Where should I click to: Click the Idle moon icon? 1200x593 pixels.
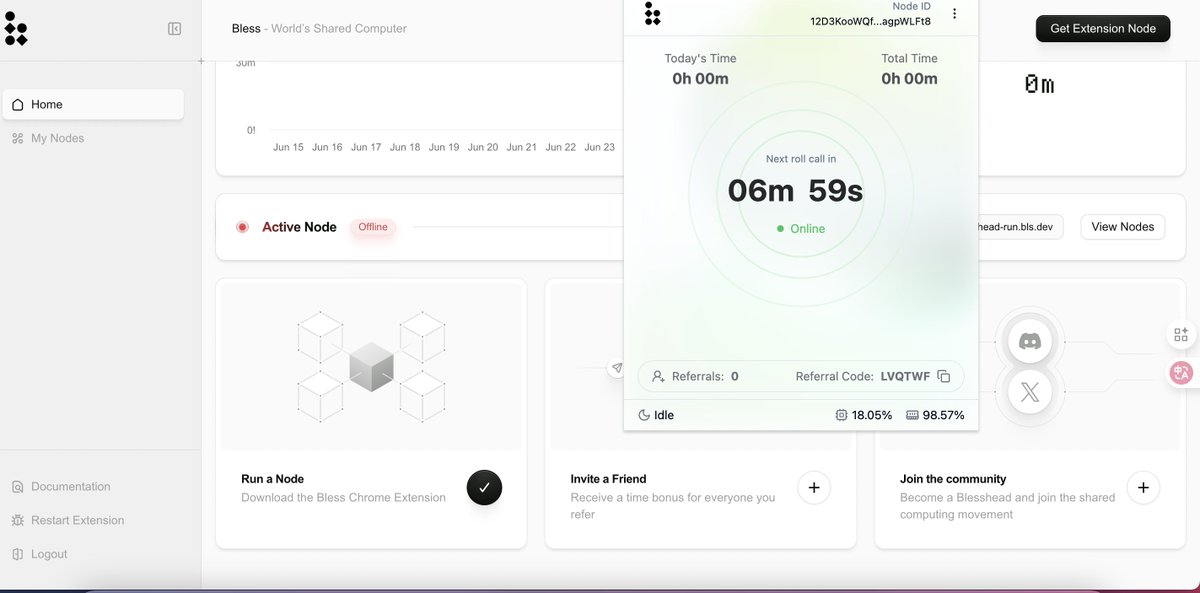pyautogui.click(x=644, y=415)
